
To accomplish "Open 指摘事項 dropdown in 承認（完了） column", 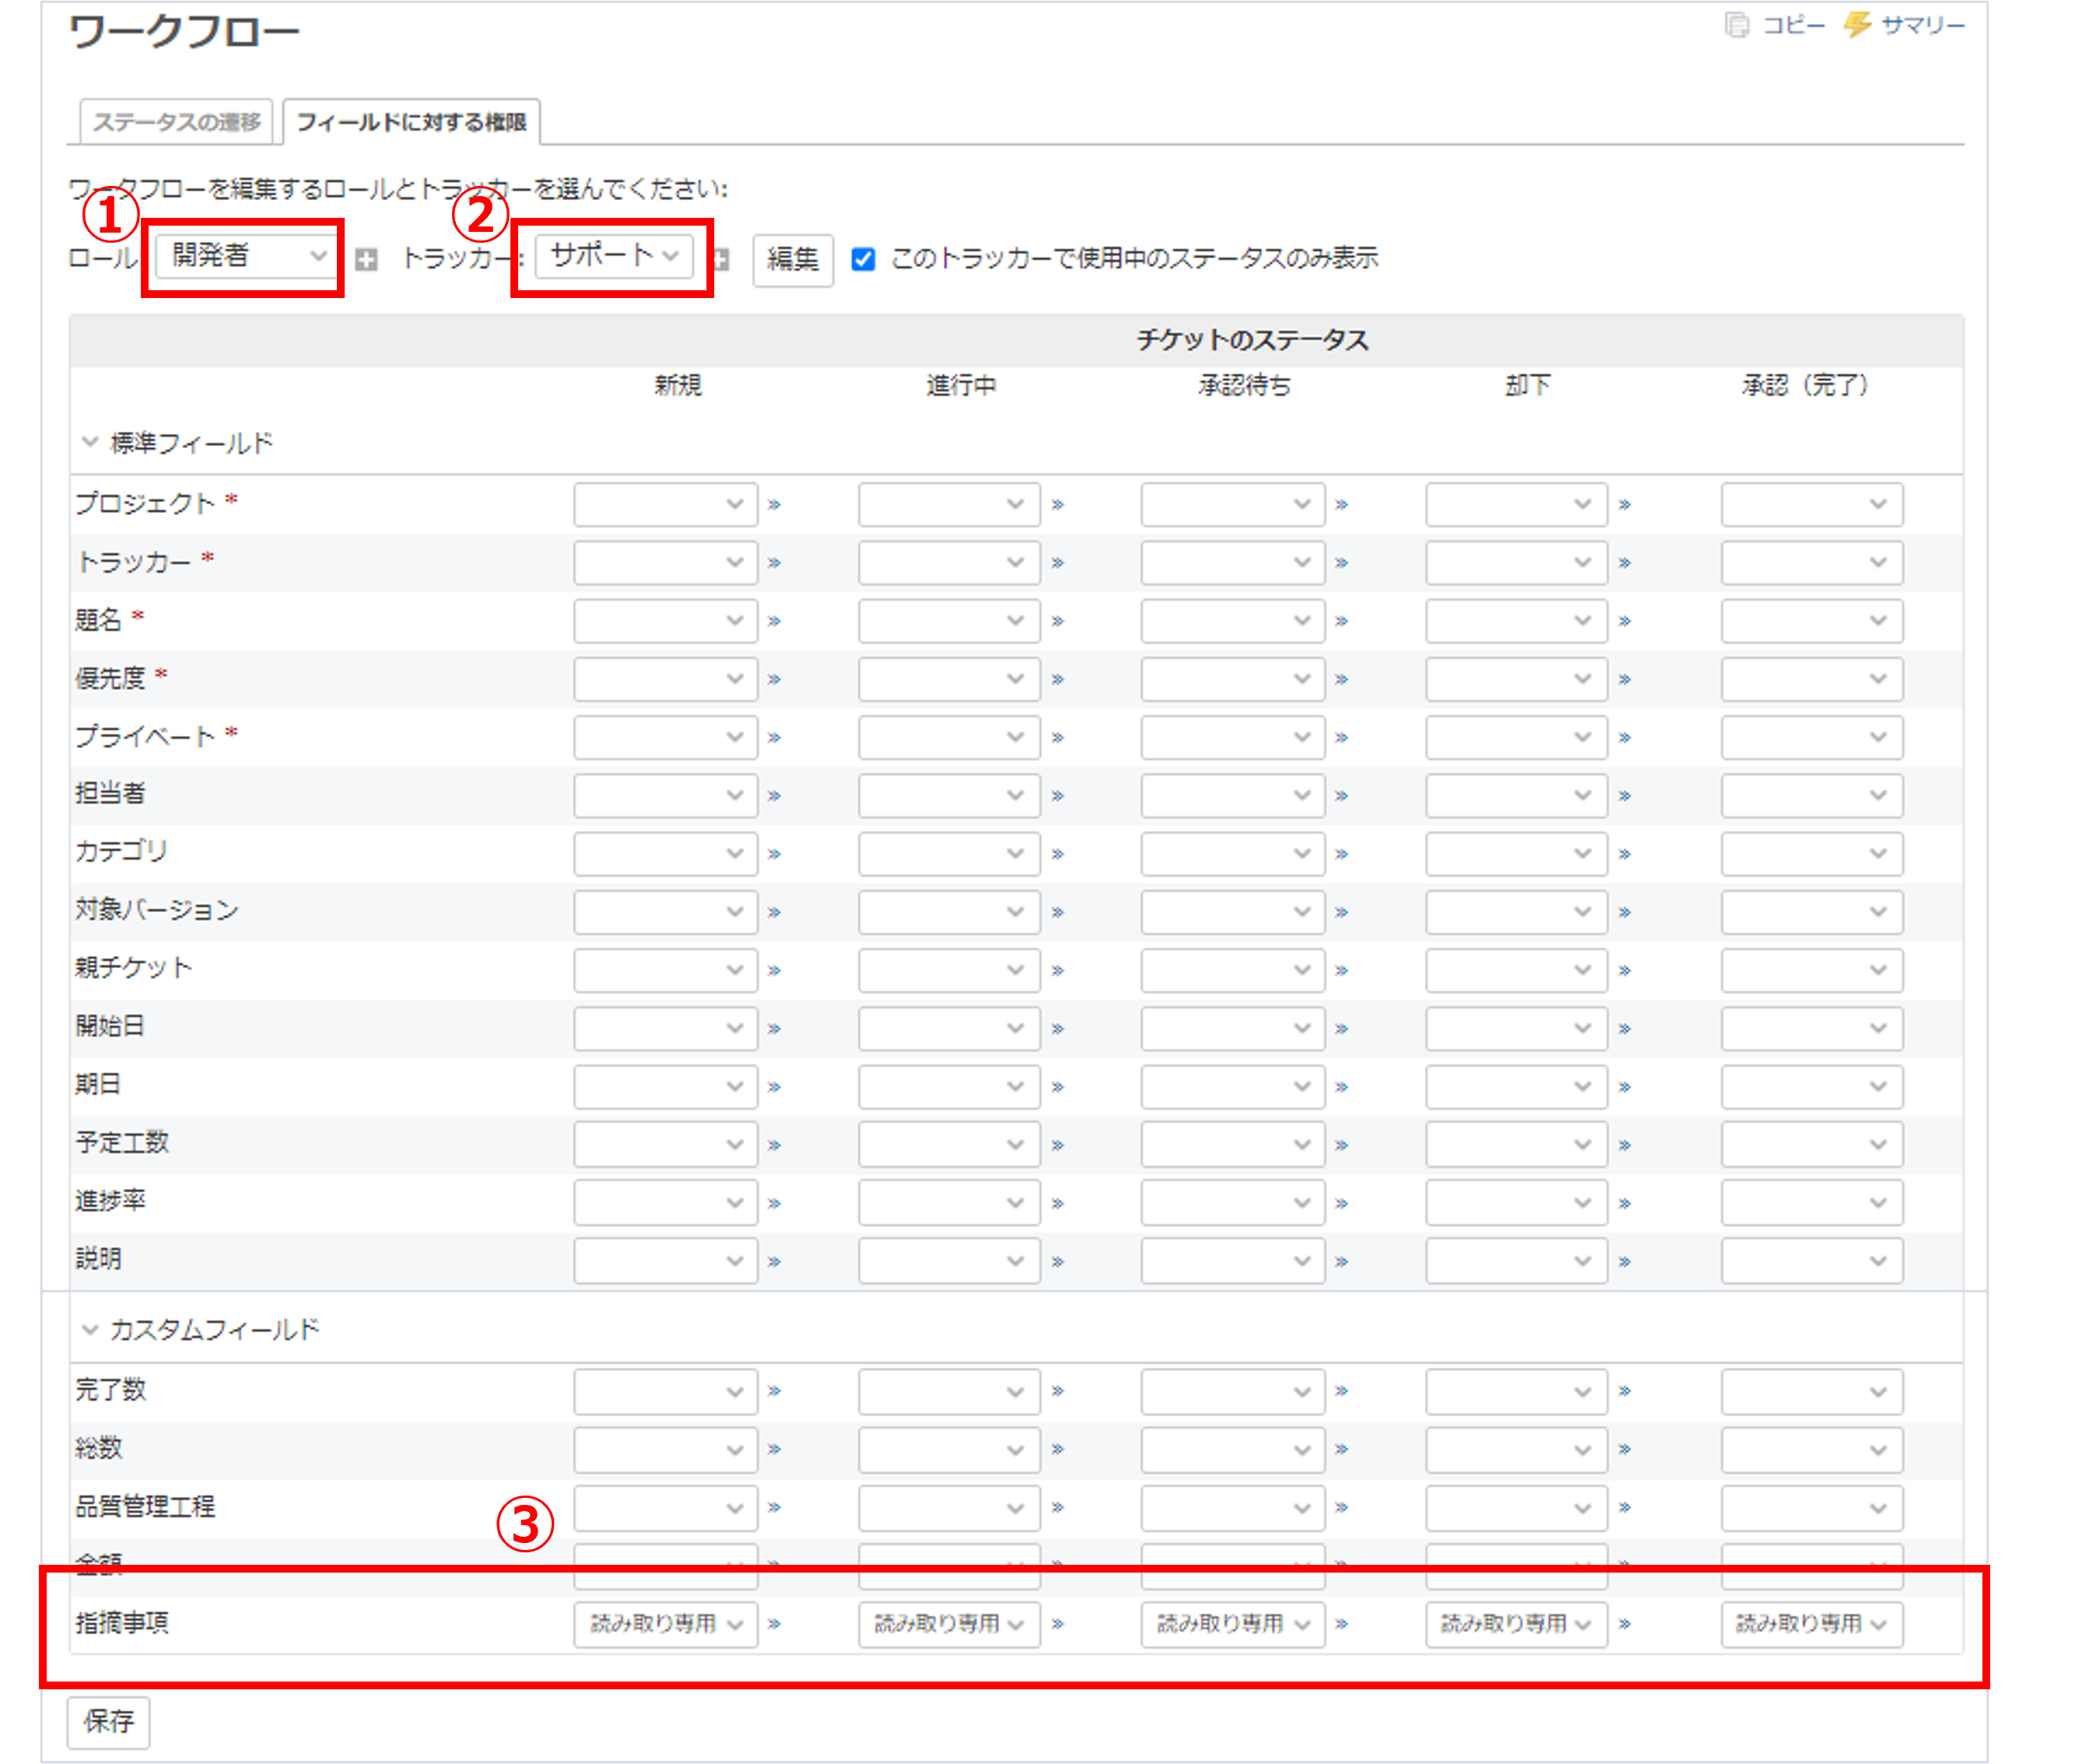I will (x=1812, y=1624).
